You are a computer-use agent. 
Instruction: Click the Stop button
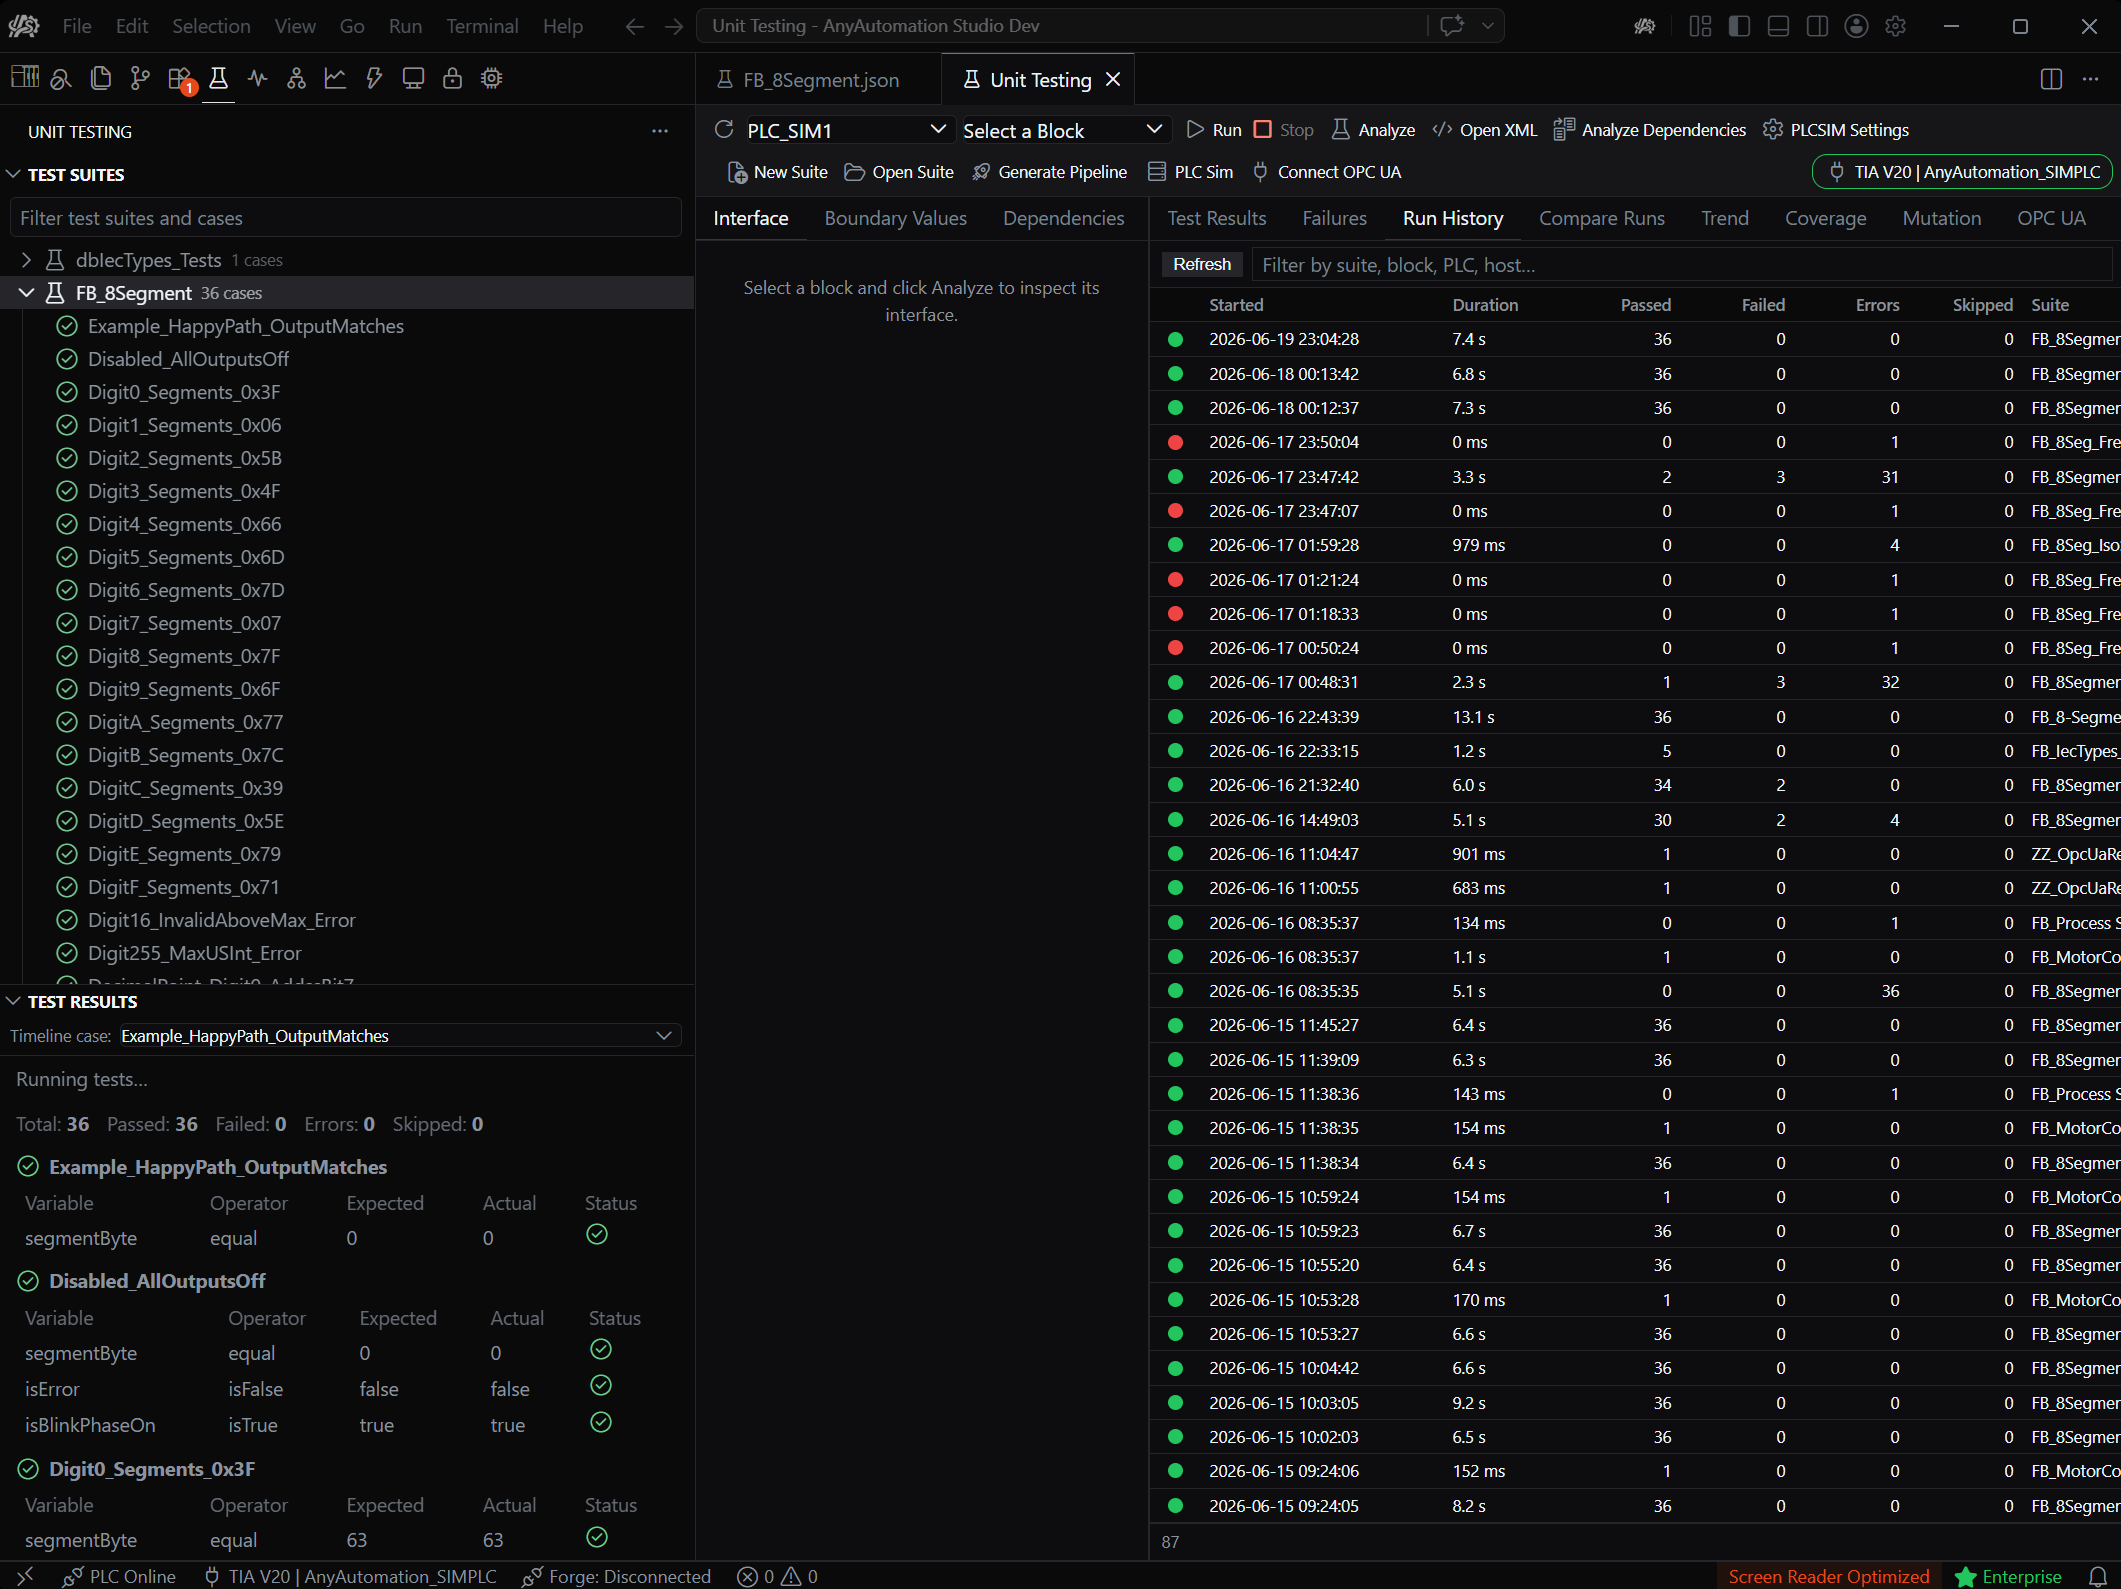tap(1284, 130)
